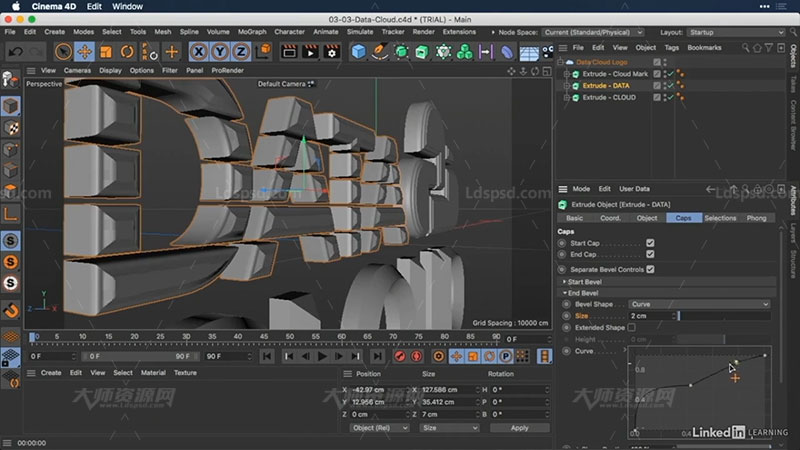Toggle End Cap checkbox
The width and height of the screenshot is (800, 450).
pyautogui.click(x=650, y=254)
